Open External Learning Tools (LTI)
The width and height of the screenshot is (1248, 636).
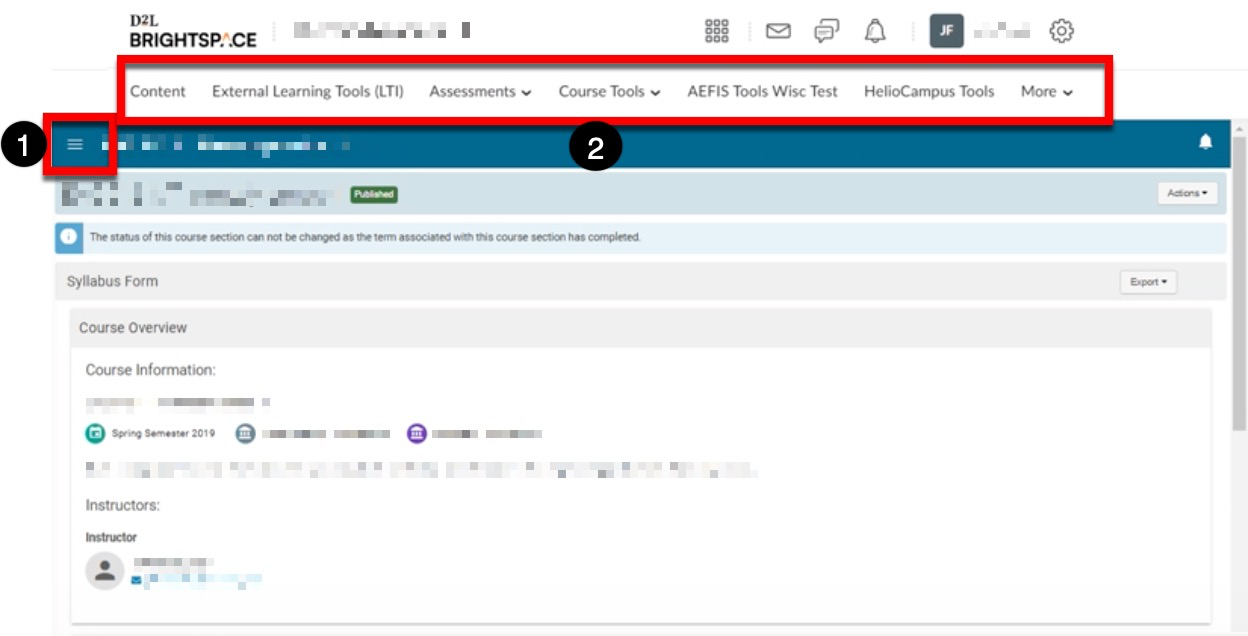point(307,92)
